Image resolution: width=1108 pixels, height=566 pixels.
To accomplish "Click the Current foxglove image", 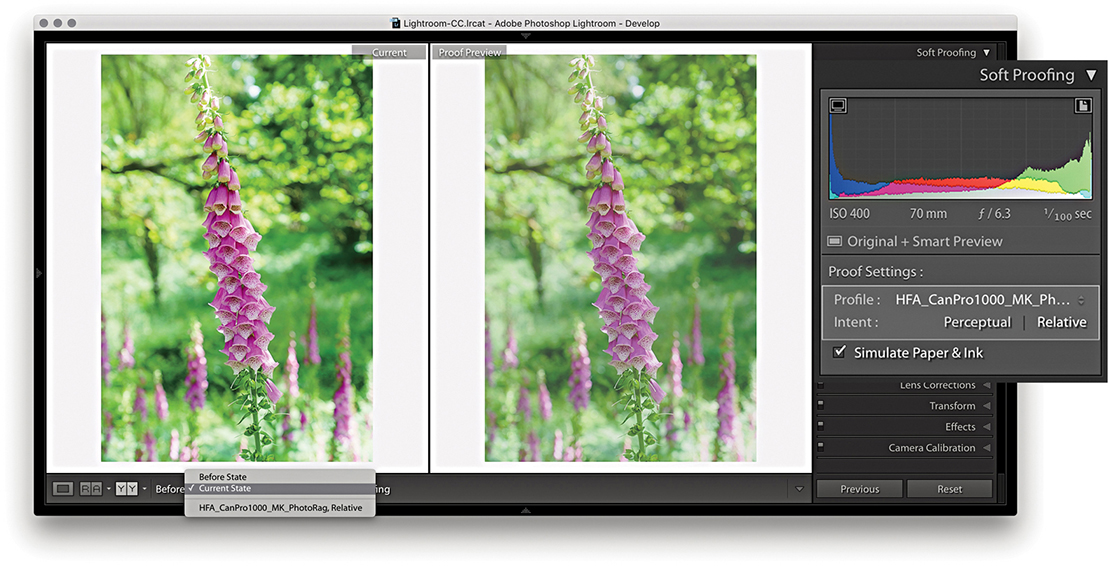I will [x=237, y=258].
